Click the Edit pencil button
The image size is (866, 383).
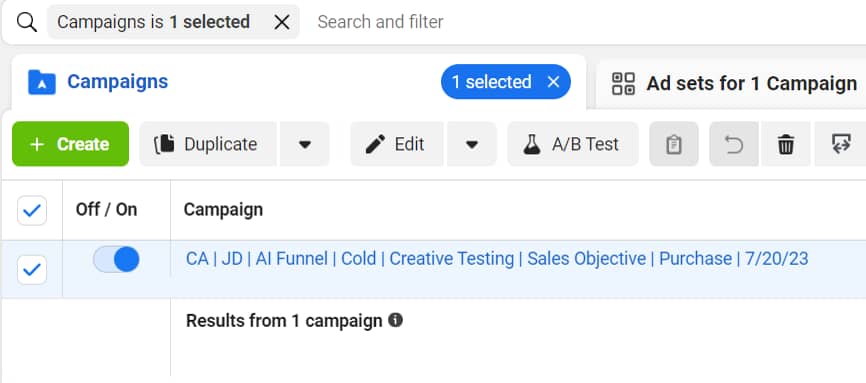click(397, 144)
